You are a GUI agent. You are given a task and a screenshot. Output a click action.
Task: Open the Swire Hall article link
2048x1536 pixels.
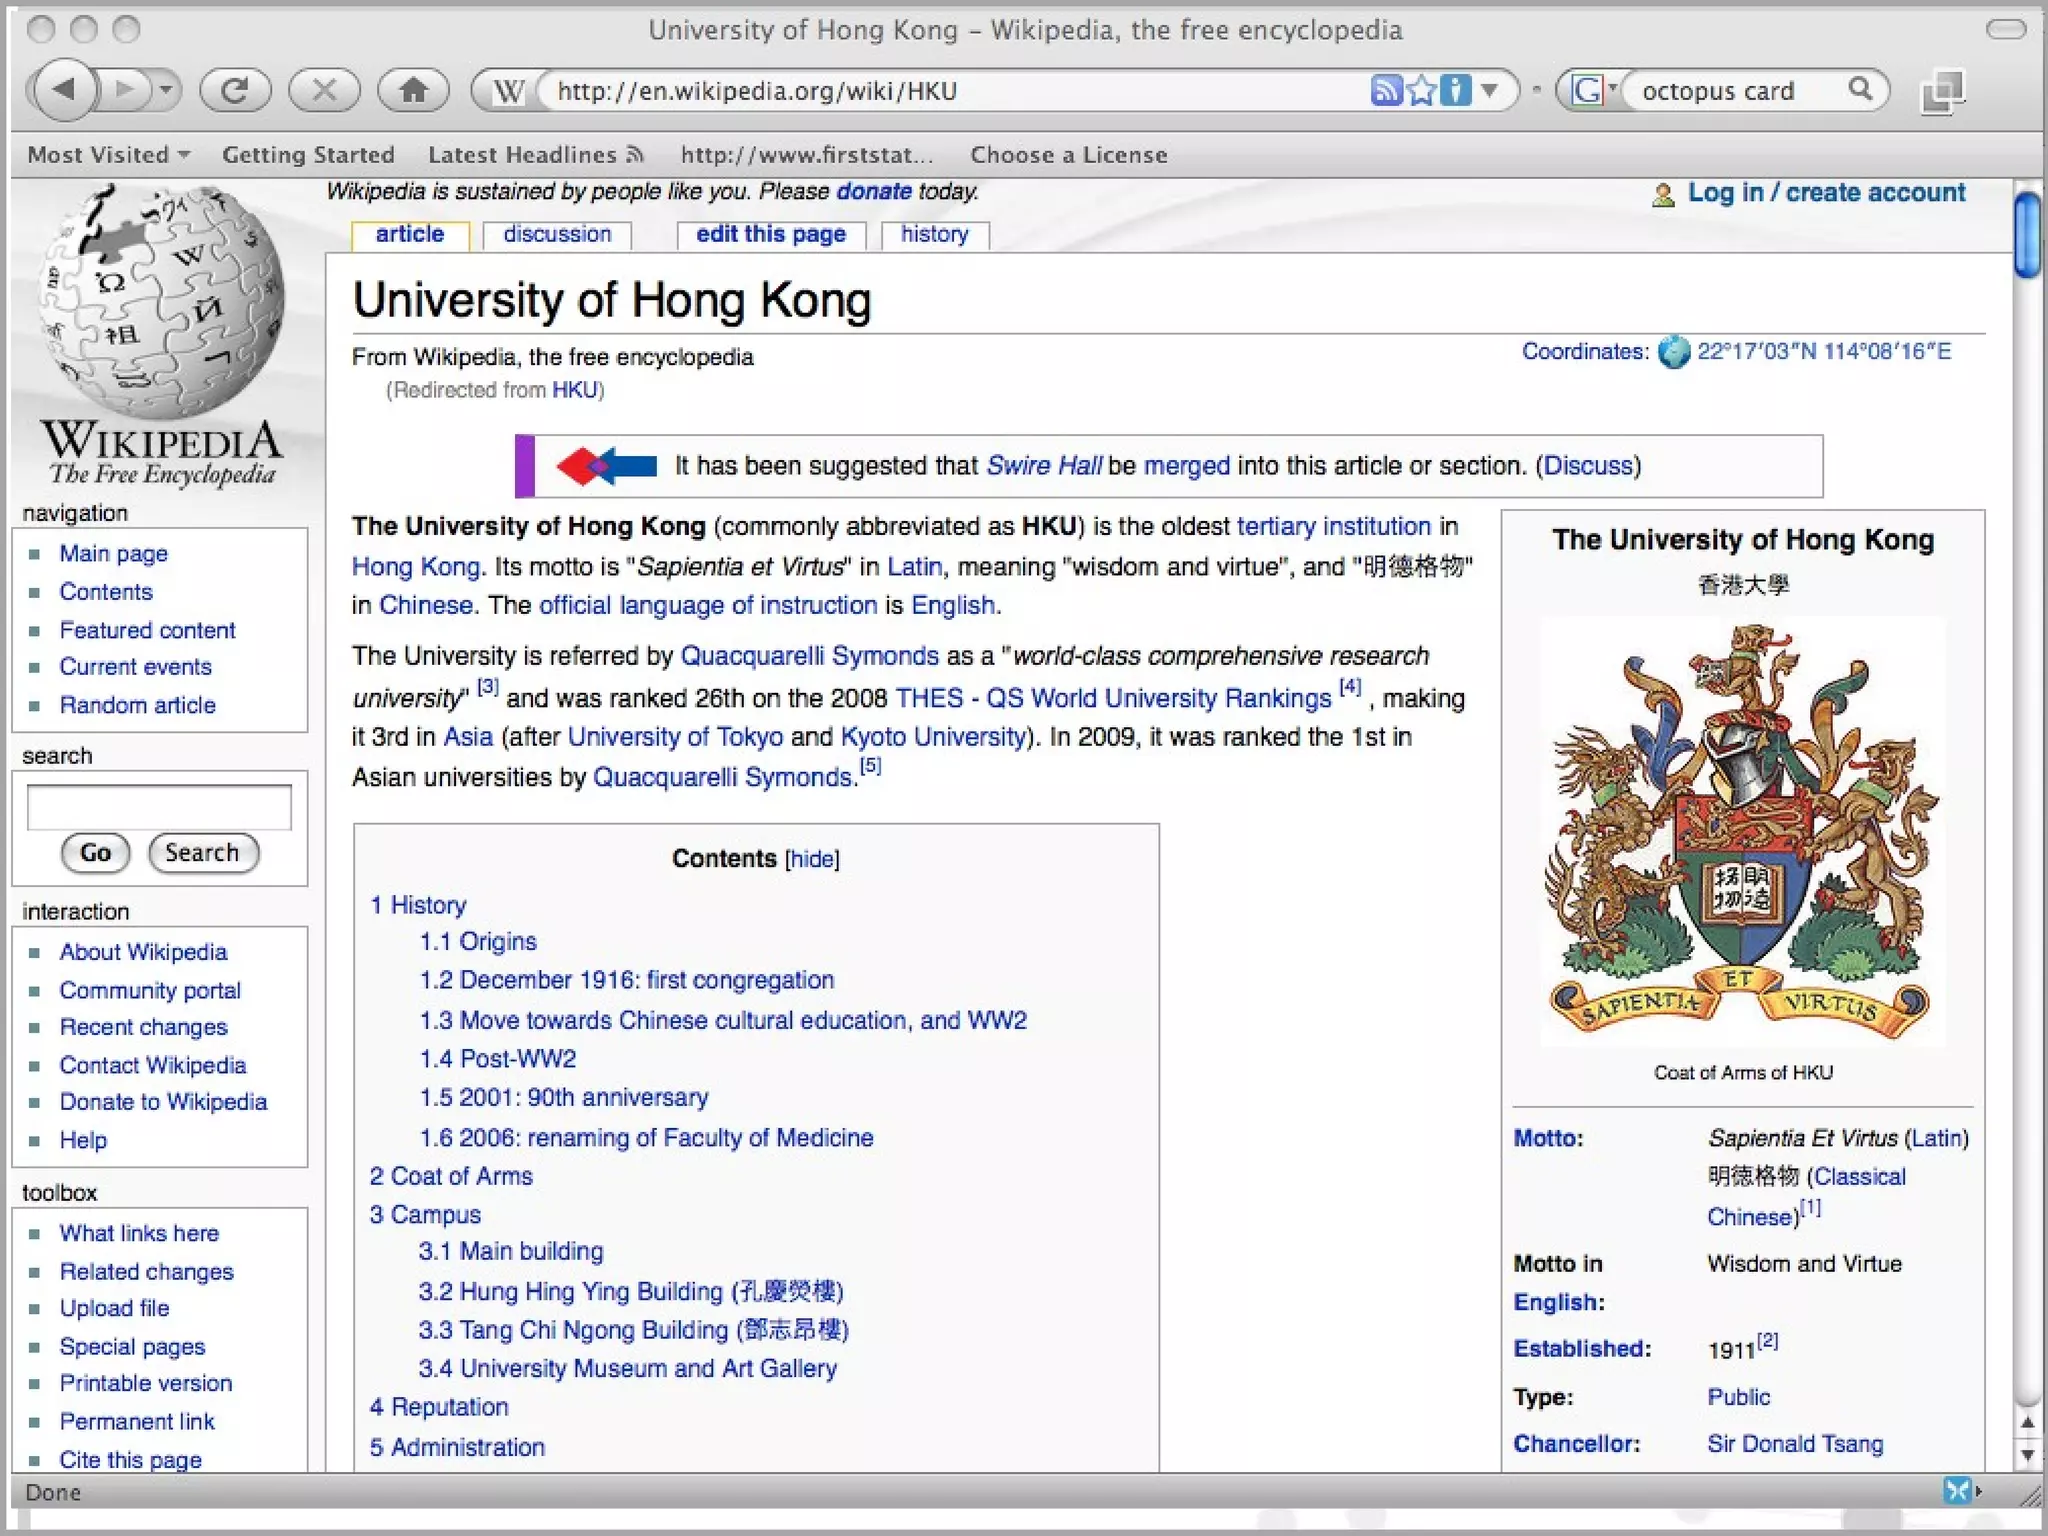tap(1043, 466)
